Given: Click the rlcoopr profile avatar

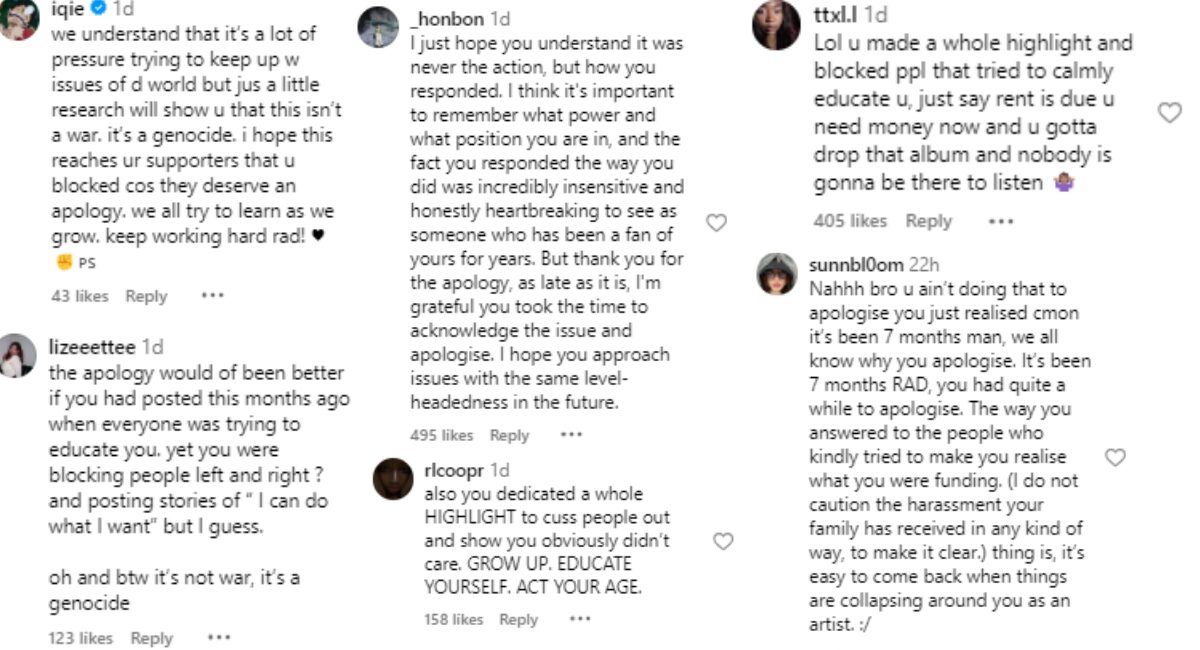Looking at the screenshot, I should coord(393,479).
